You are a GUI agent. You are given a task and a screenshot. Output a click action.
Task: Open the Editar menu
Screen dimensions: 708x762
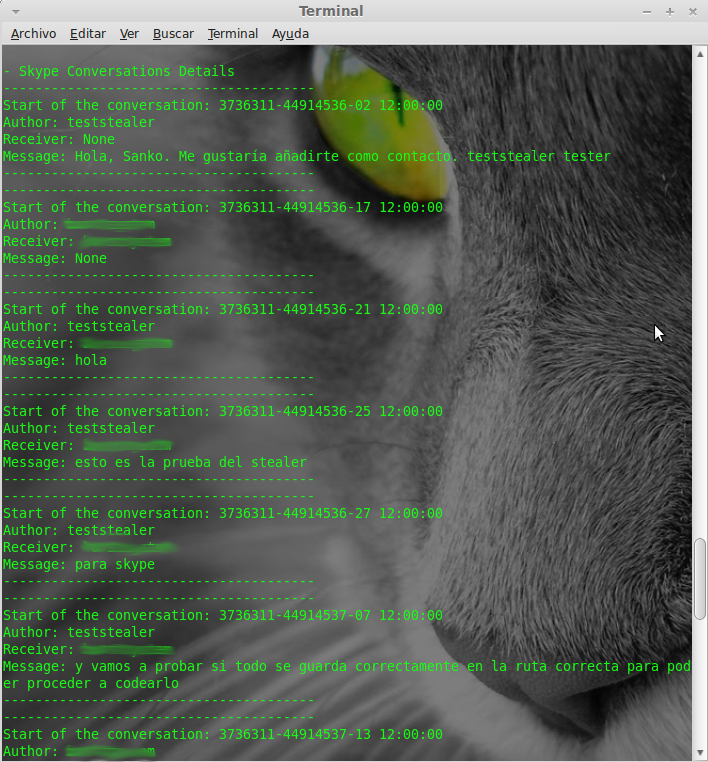[x=88, y=34]
